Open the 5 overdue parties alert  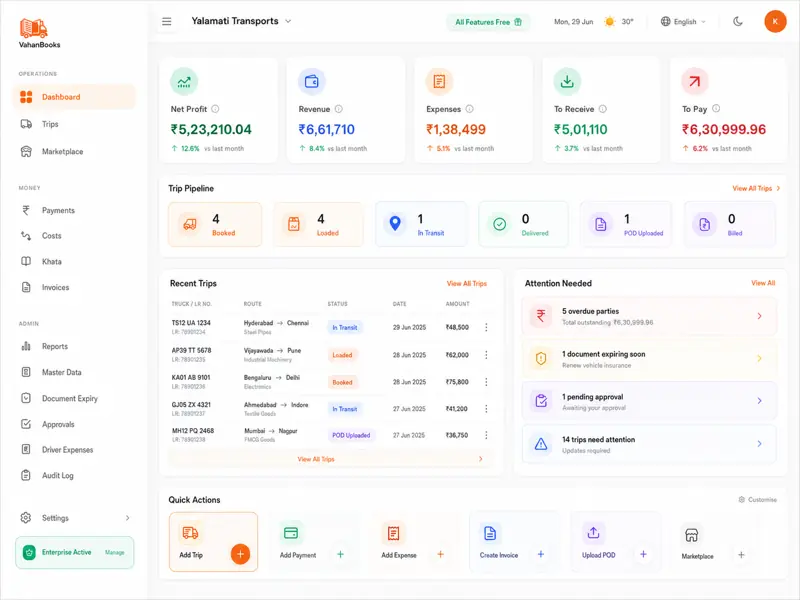click(x=649, y=316)
